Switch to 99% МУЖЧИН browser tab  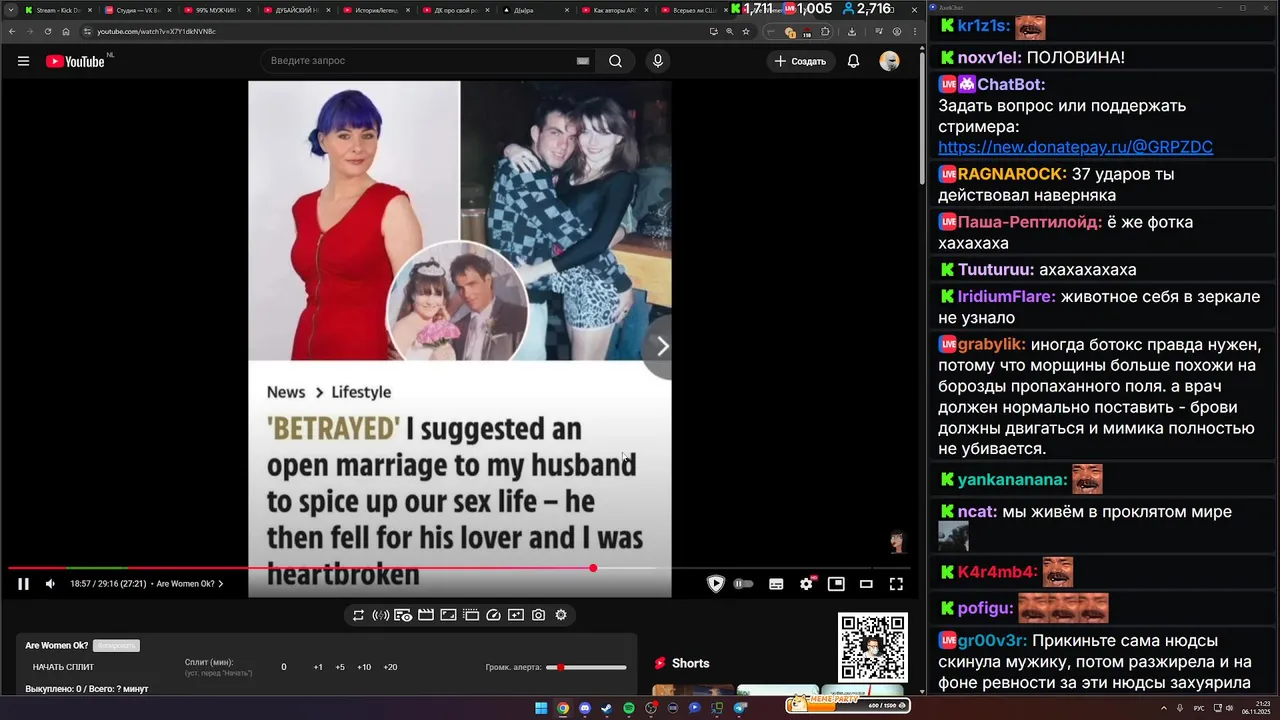(x=216, y=10)
